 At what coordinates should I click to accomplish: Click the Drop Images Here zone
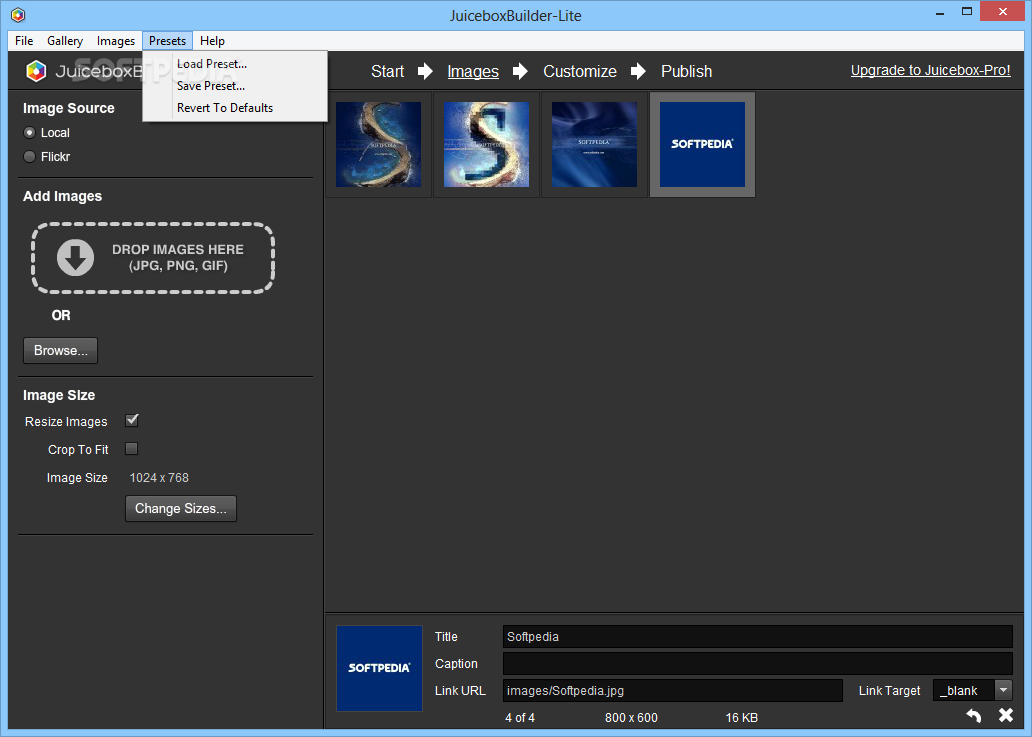click(153, 258)
